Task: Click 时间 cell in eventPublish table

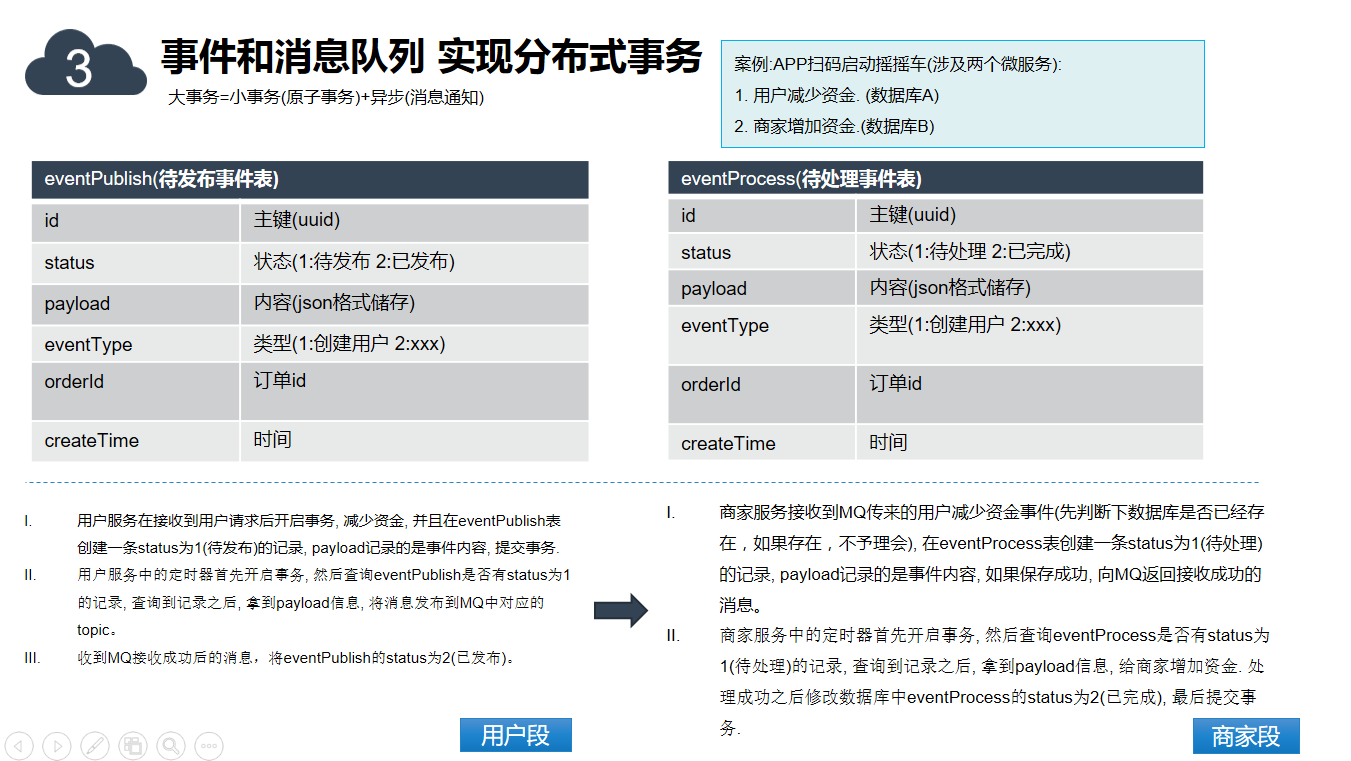Action: [415, 441]
